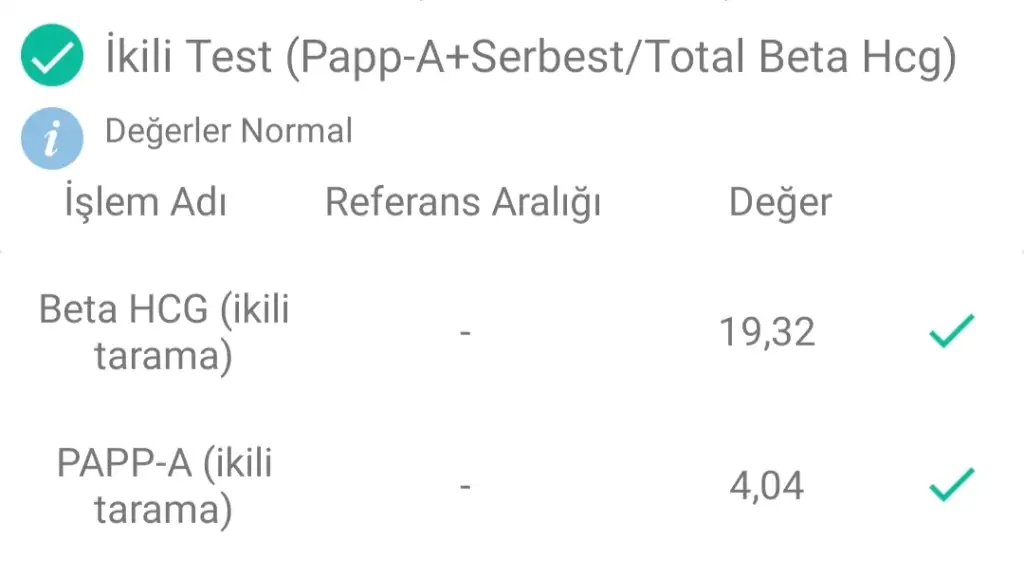Select the PAPP-A (ikili tarama) row label
This screenshot has width=1024, height=561.
pos(164,487)
